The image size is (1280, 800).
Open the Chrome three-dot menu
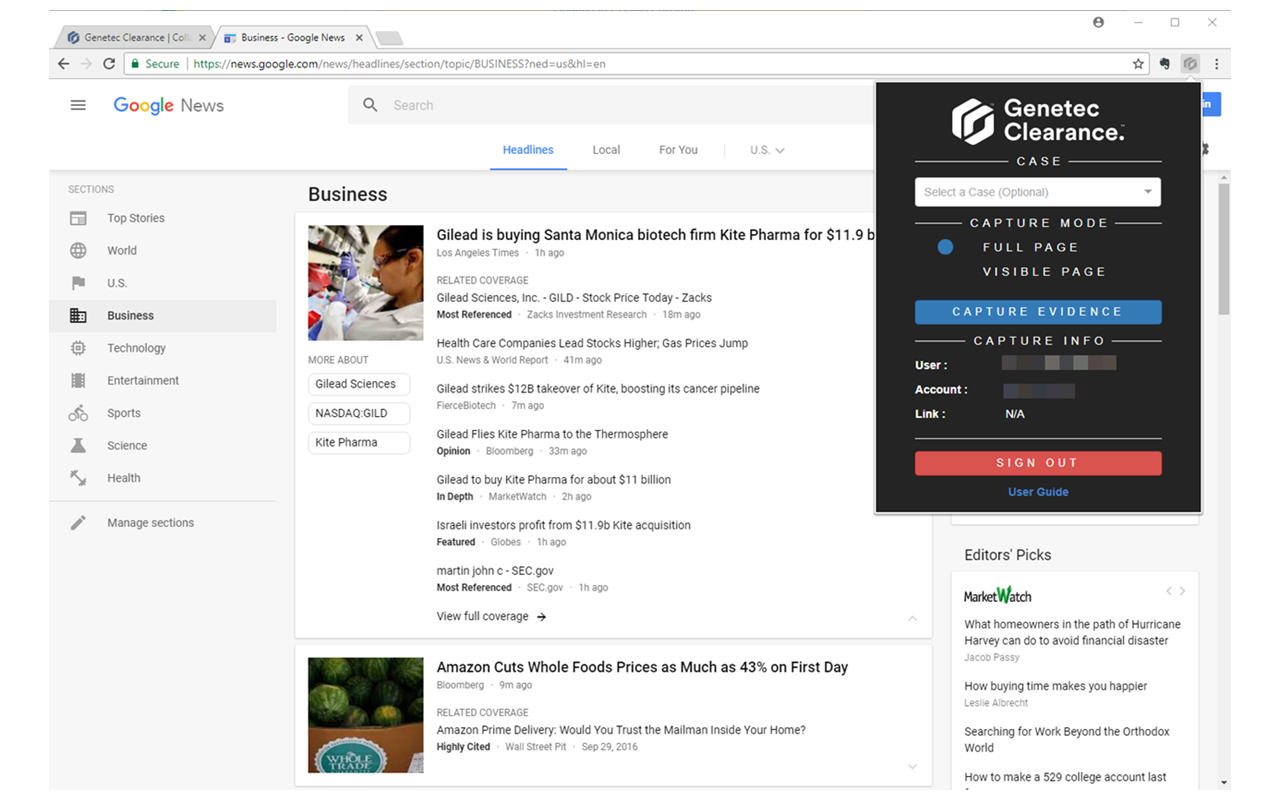[x=1216, y=63]
